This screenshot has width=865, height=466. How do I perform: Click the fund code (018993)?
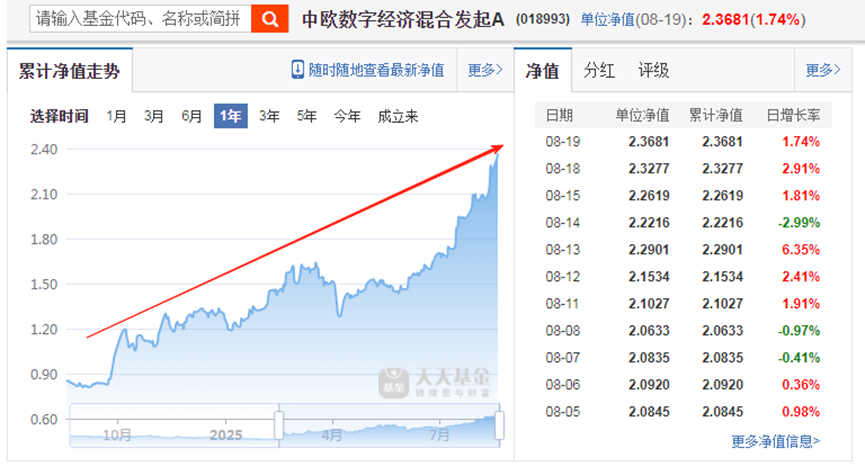[543, 20]
